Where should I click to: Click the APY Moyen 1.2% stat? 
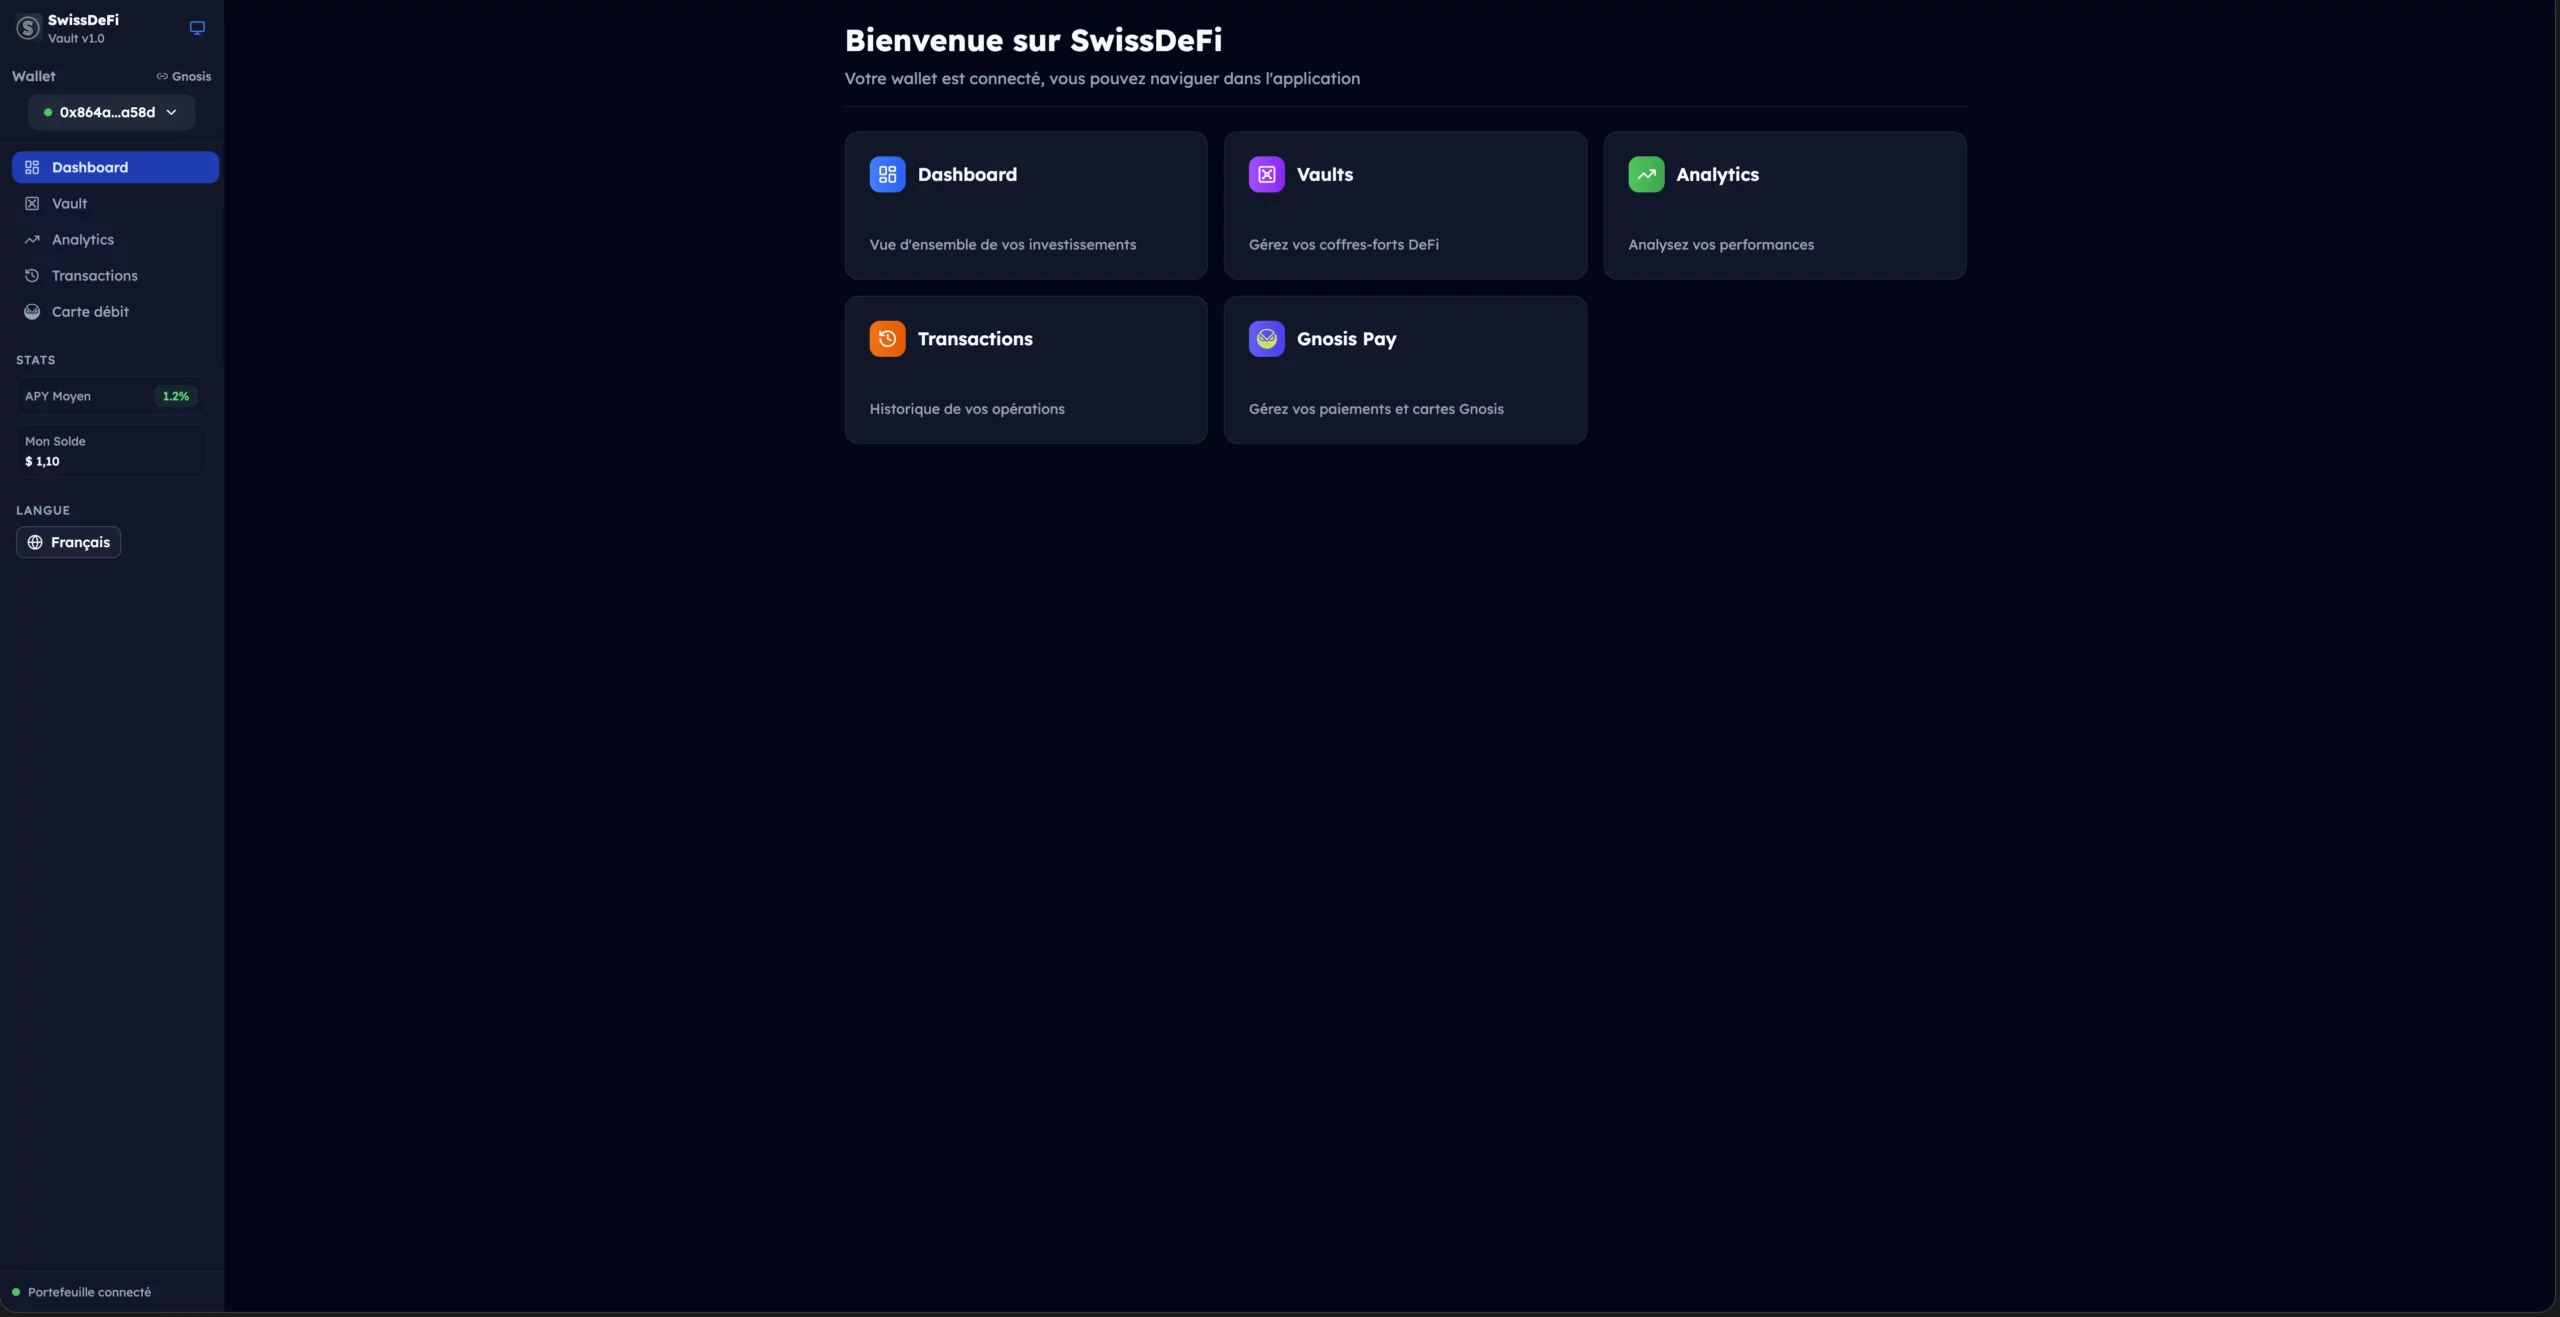point(110,396)
